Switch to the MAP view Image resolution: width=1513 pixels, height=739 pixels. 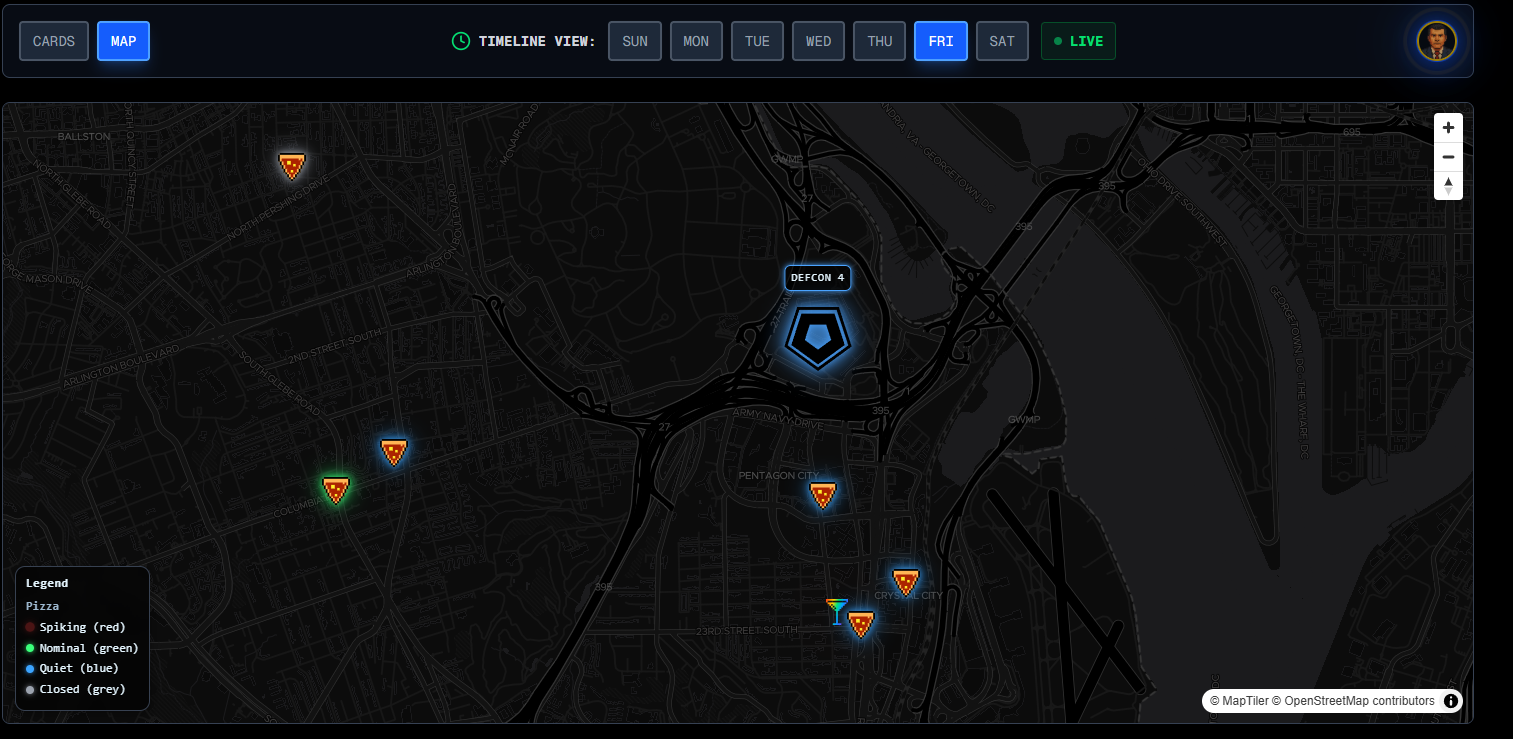click(124, 41)
